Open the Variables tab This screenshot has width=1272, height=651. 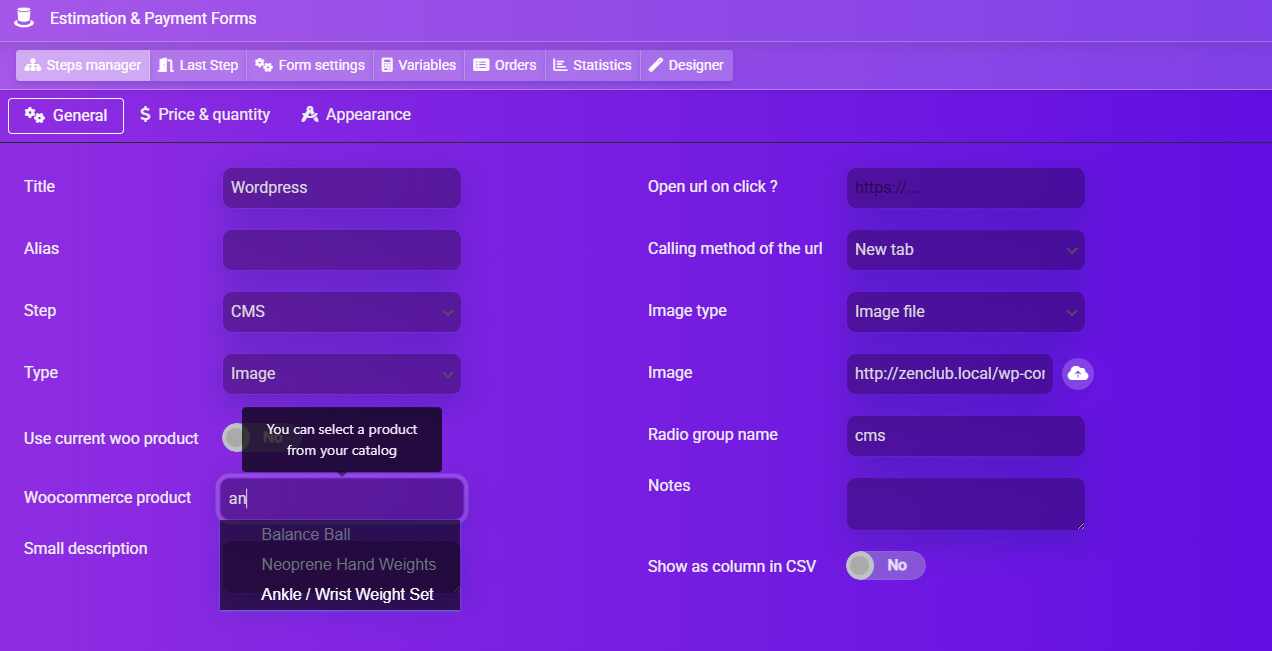[x=419, y=65]
